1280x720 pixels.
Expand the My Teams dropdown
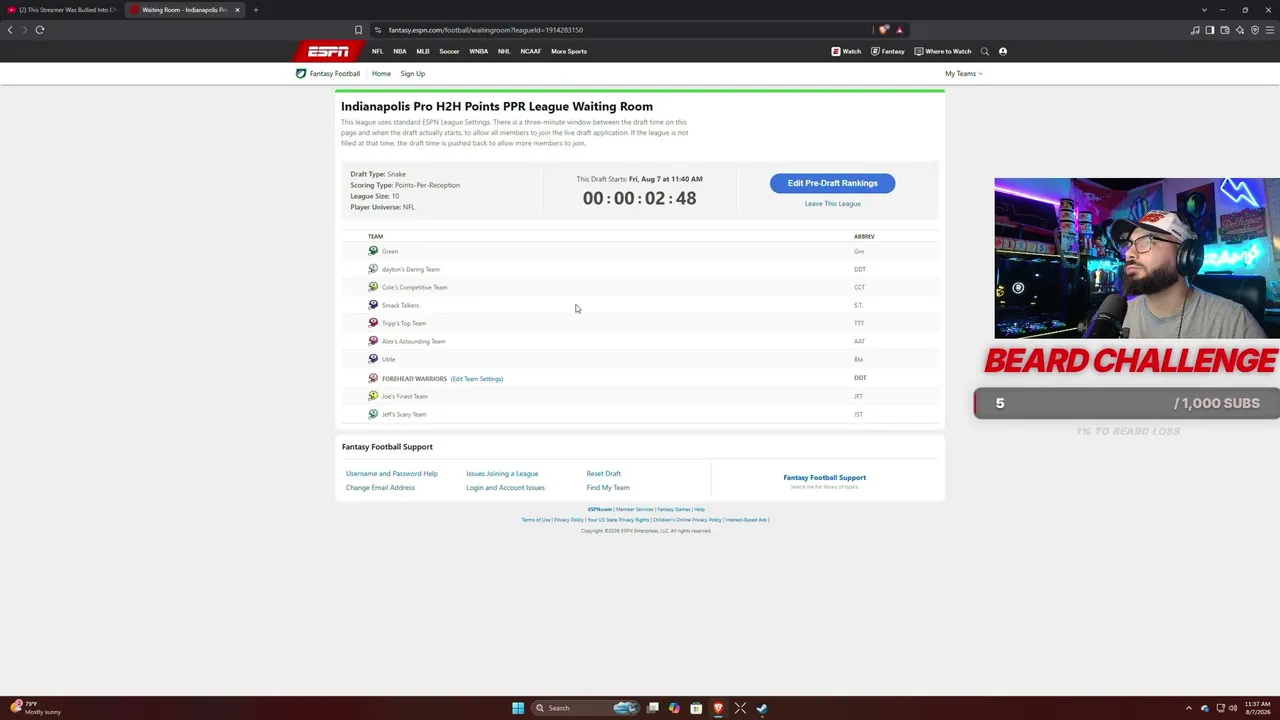pos(964,74)
